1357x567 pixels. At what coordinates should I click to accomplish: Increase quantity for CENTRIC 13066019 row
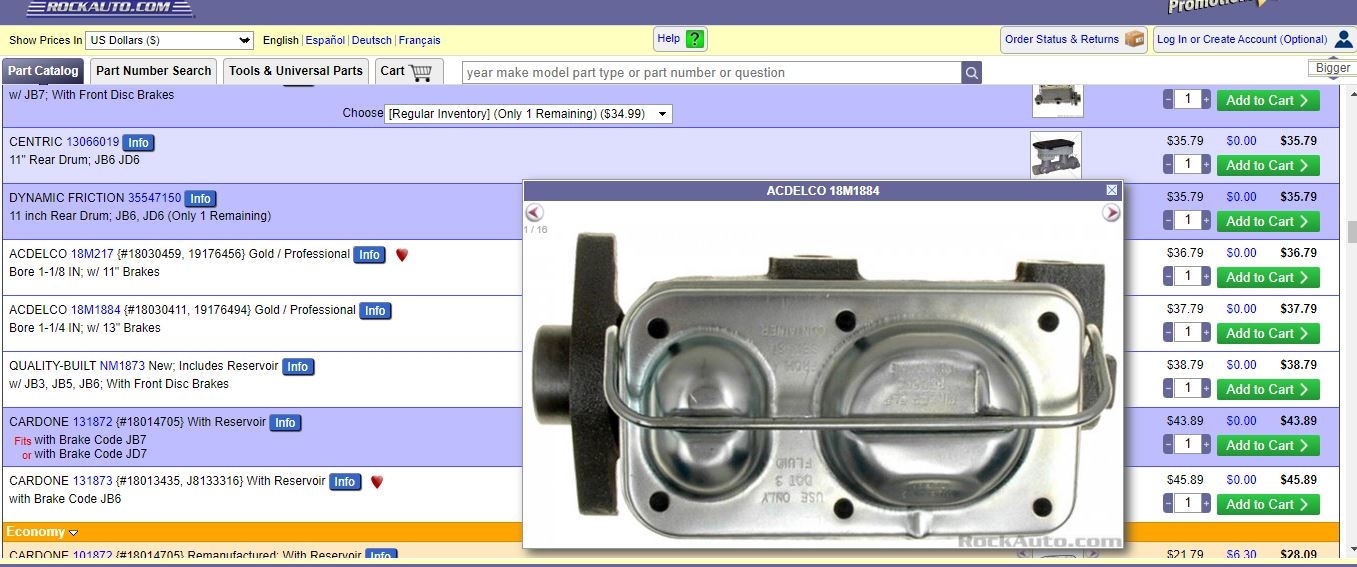click(1206, 164)
